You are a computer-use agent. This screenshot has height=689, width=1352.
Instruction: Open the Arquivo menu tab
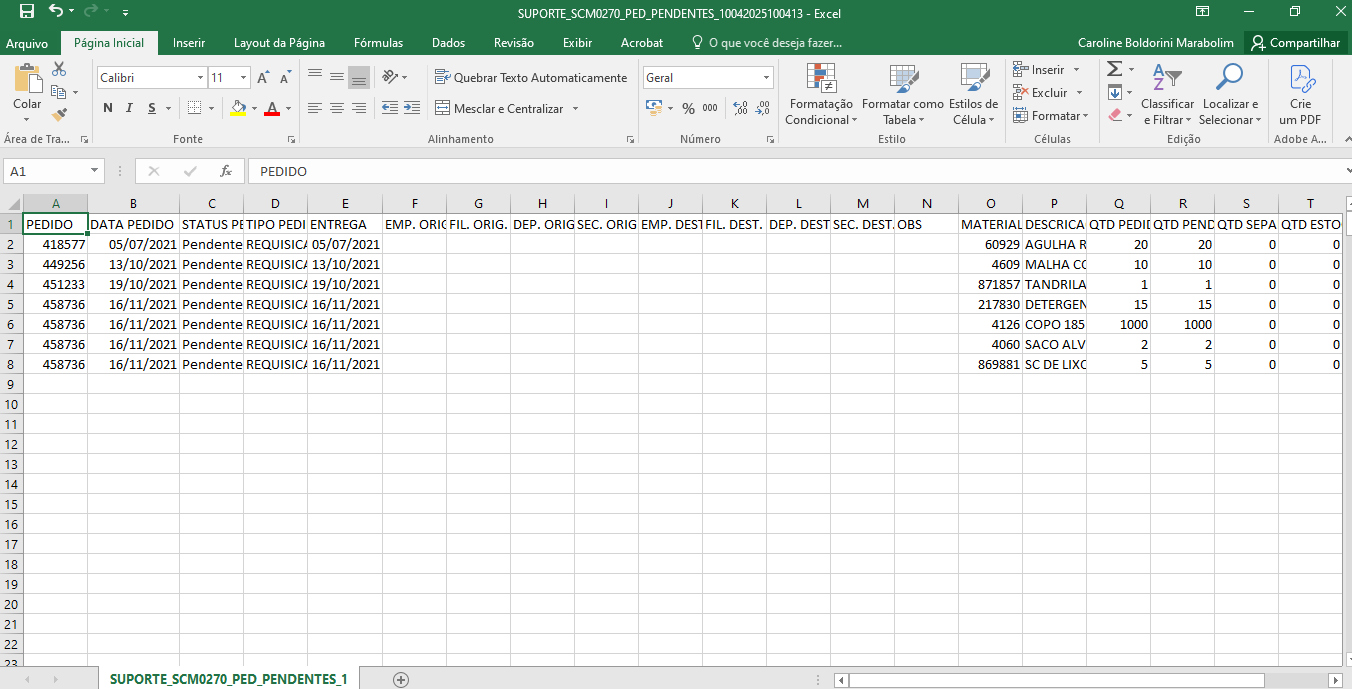click(x=27, y=43)
